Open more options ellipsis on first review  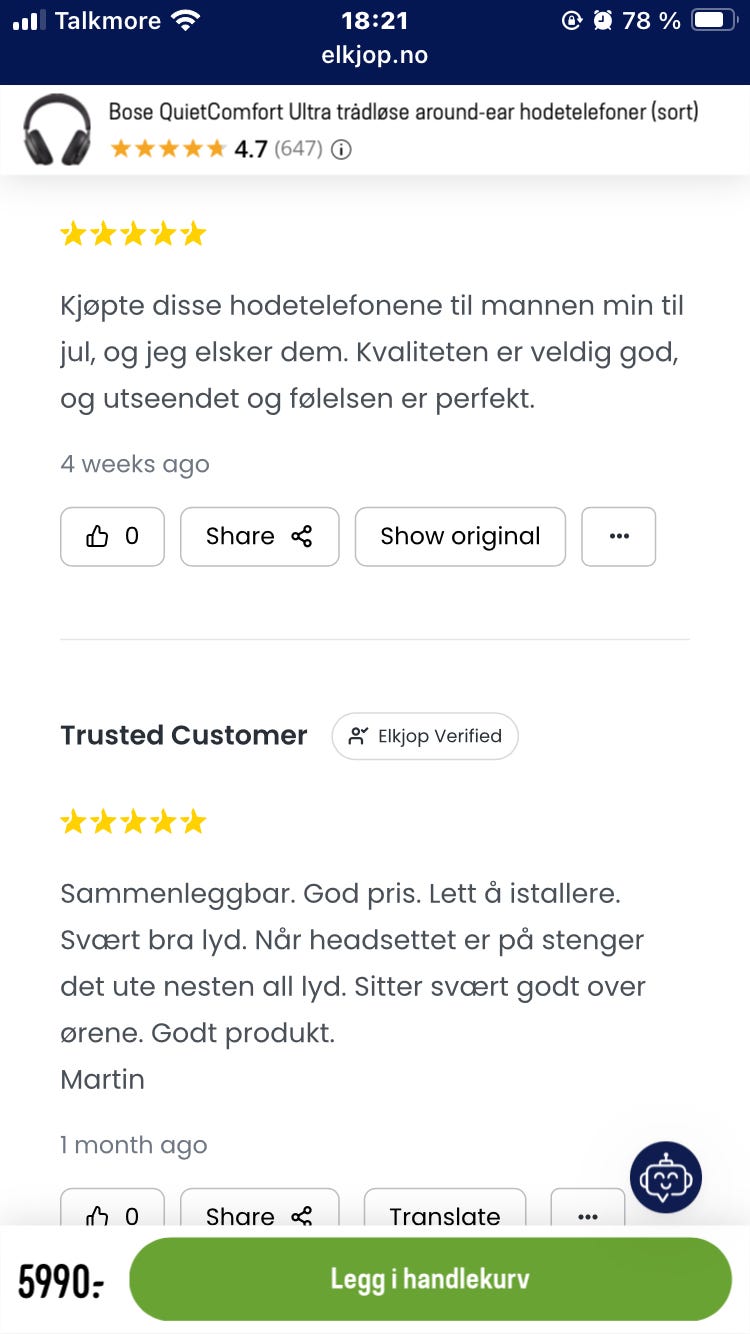tap(618, 537)
